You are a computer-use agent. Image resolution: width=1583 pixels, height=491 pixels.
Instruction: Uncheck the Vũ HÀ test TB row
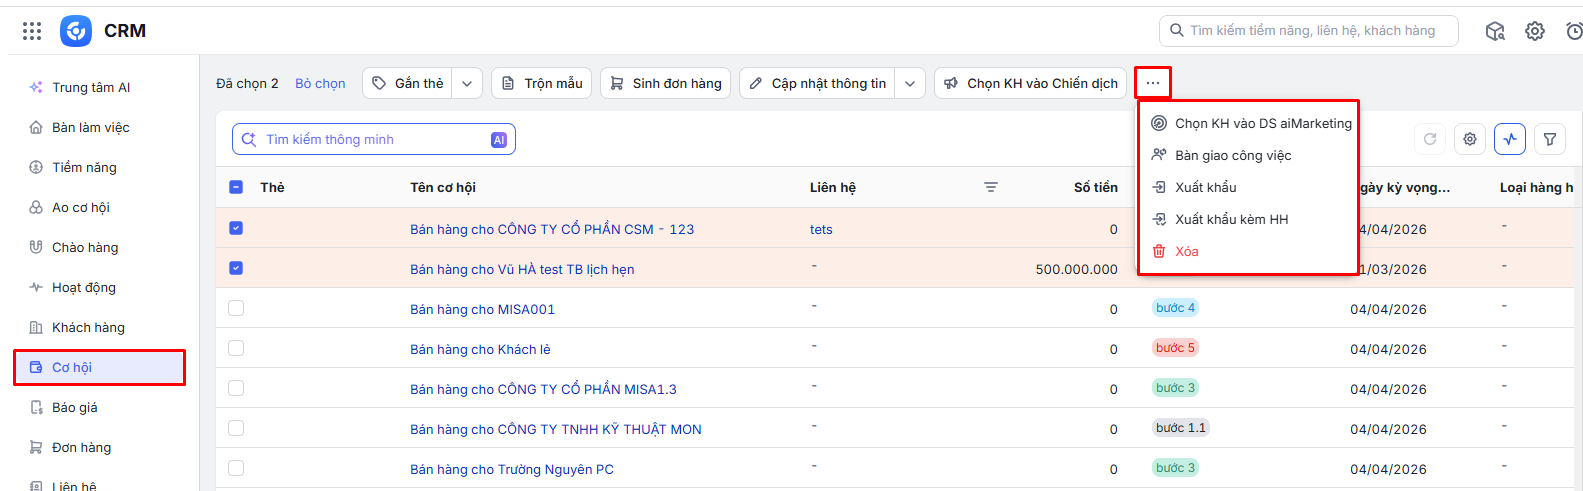[x=236, y=268]
